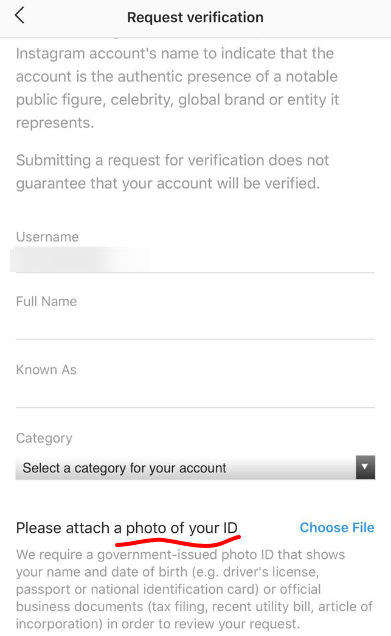Screen dimensions: 391x636
Task: Select a category for your account
Action: 195,467
